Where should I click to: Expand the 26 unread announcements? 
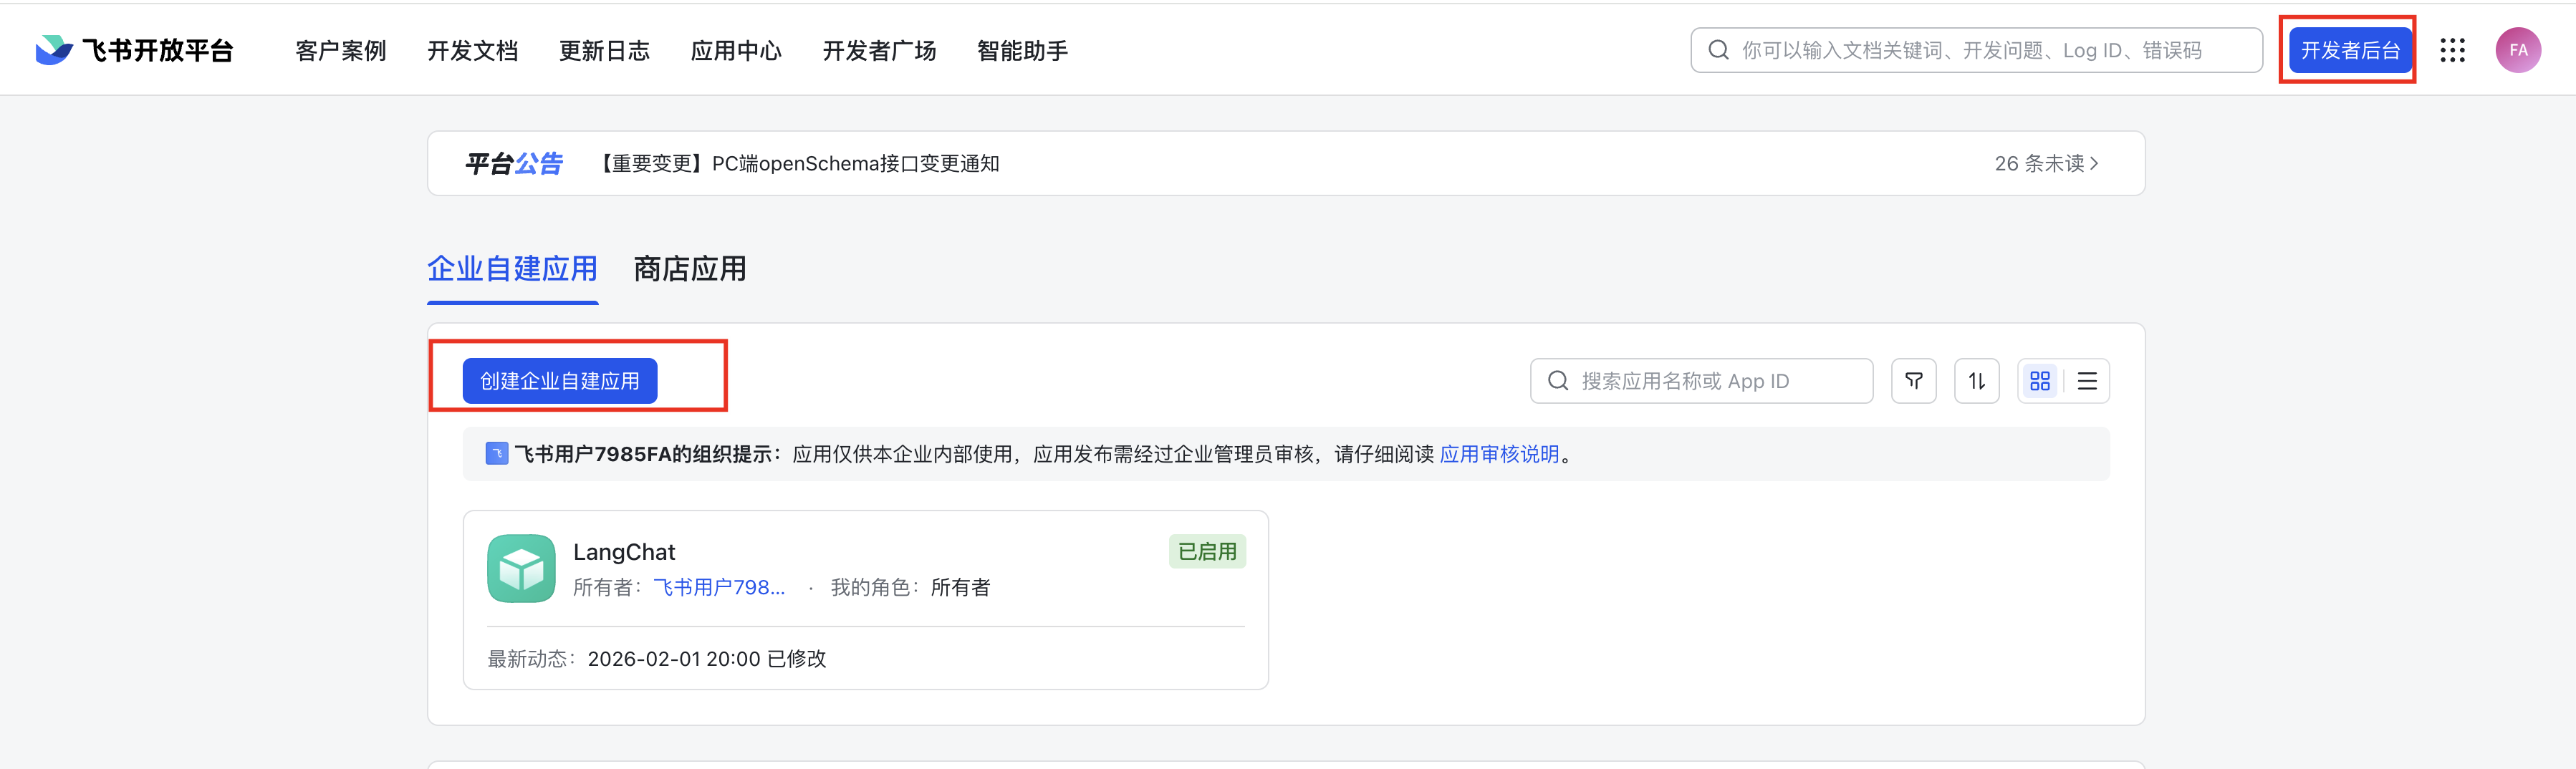click(x=2045, y=163)
